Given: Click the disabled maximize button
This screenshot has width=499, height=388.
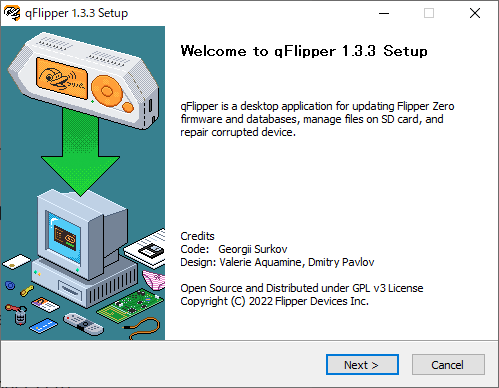Looking at the screenshot, I should (x=429, y=13).
